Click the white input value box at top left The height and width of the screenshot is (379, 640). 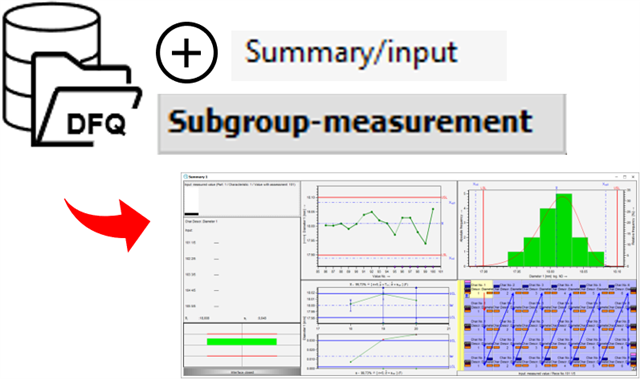191,200
